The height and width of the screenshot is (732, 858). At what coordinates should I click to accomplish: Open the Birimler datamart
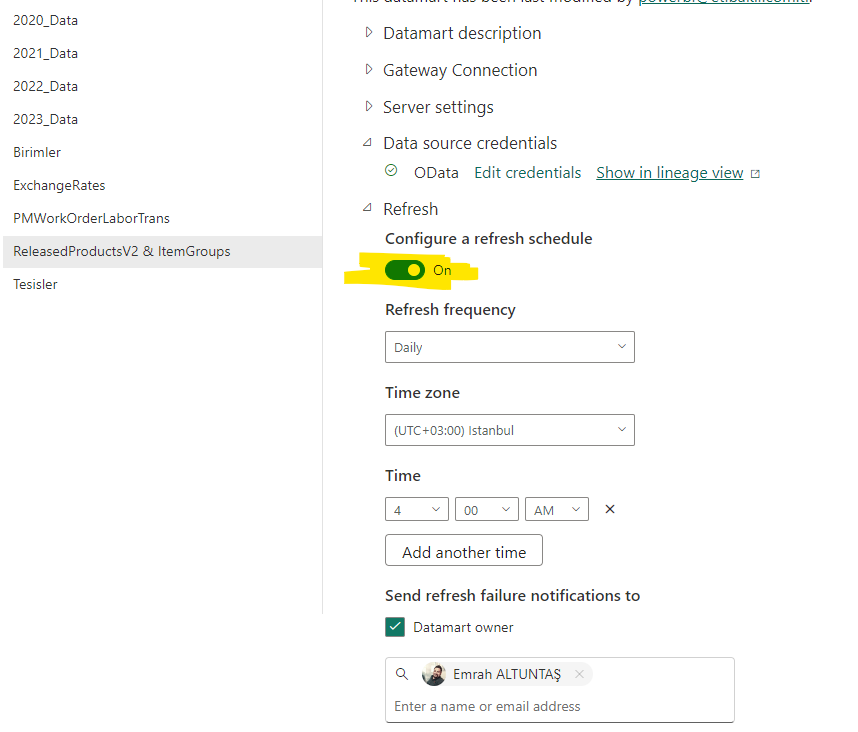click(37, 152)
